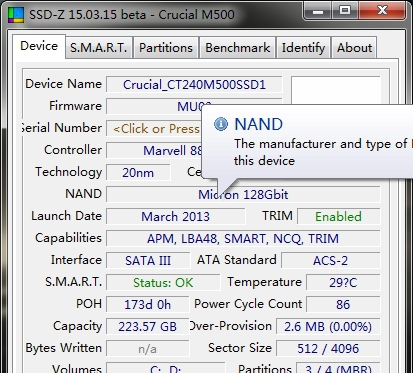This screenshot has height=373, width=413.
Task: Open the About tab
Action: click(x=354, y=48)
